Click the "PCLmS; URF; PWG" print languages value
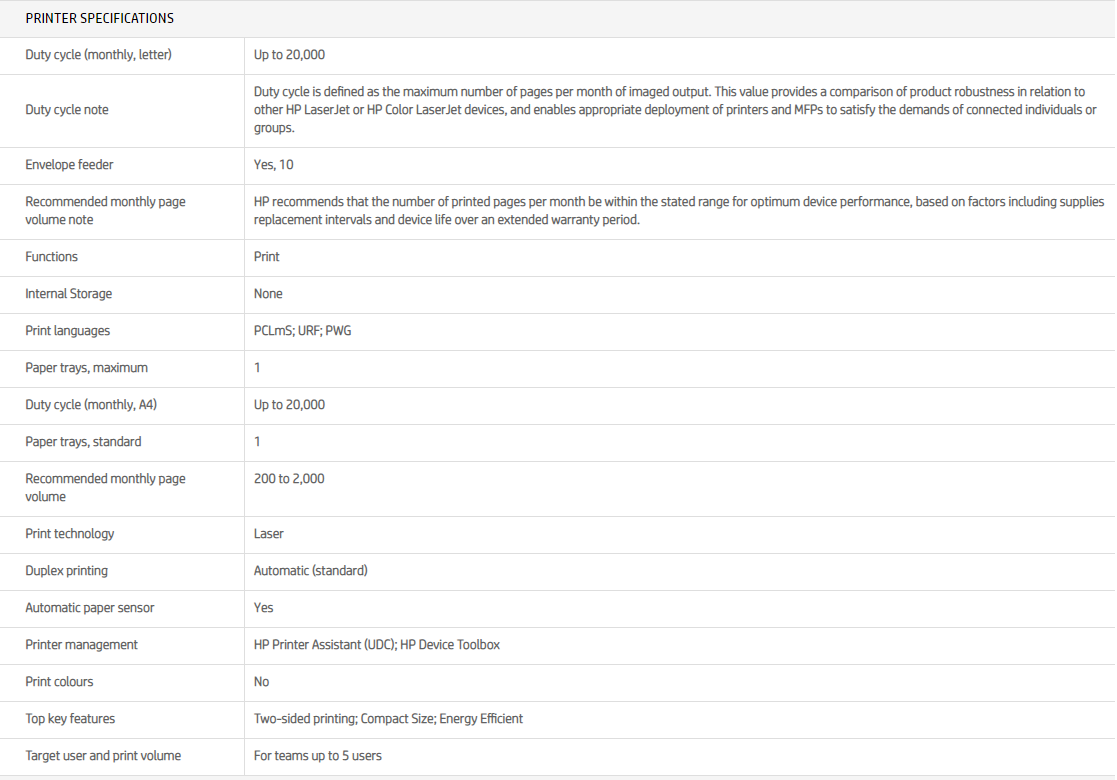Screen dimensions: 1117x780 click(302, 331)
